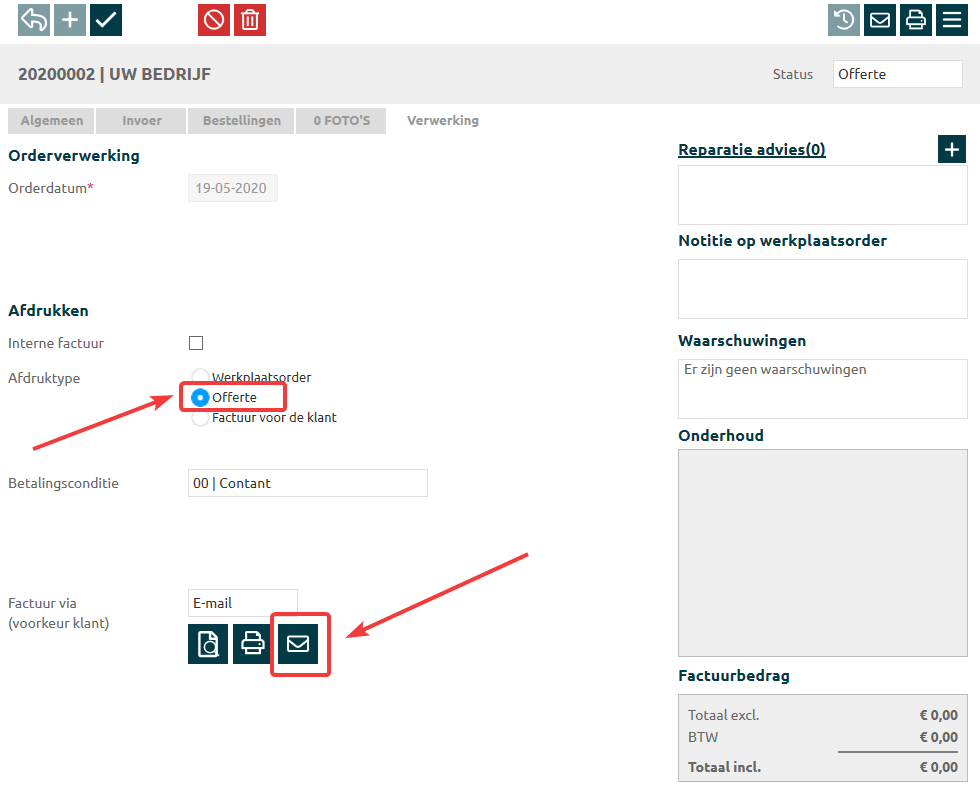Open the history clock icon
The image size is (980, 802).
[x=844, y=20]
